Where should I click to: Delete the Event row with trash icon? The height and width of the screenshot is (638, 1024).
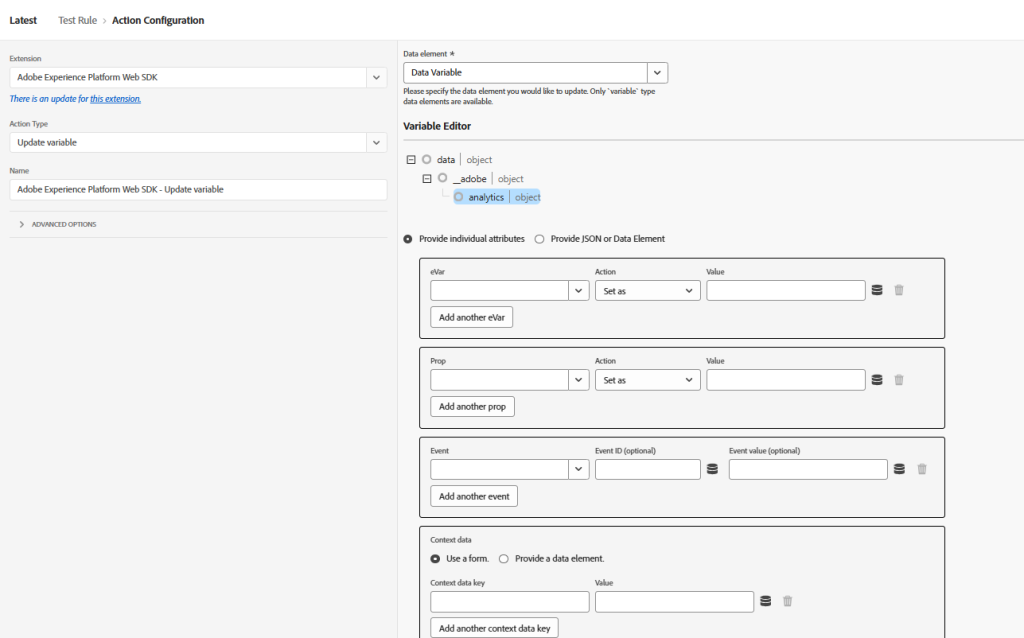coord(921,469)
